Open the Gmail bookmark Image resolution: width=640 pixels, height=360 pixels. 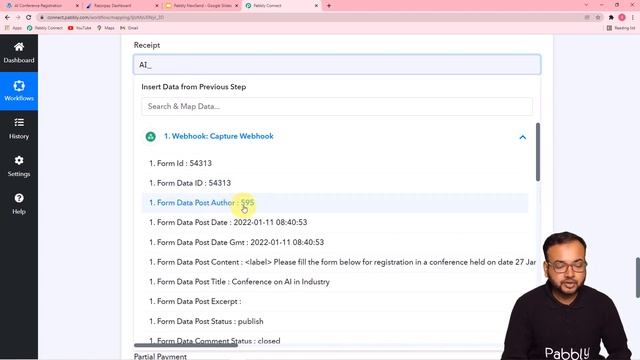pos(129,28)
